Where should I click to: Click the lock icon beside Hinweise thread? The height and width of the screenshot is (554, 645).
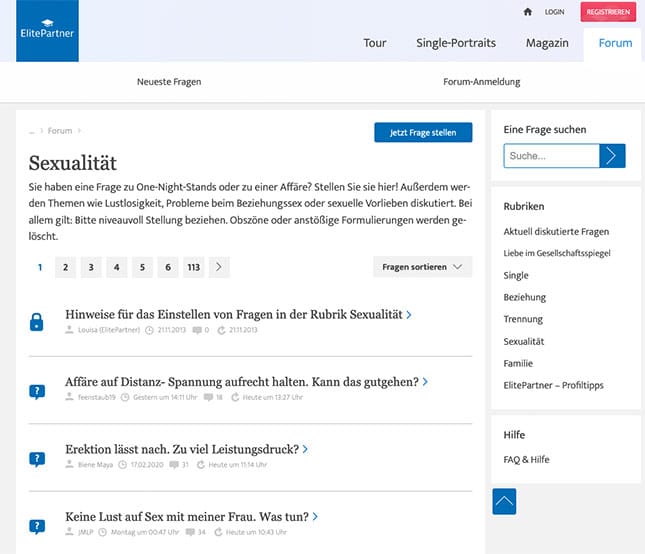click(37, 321)
